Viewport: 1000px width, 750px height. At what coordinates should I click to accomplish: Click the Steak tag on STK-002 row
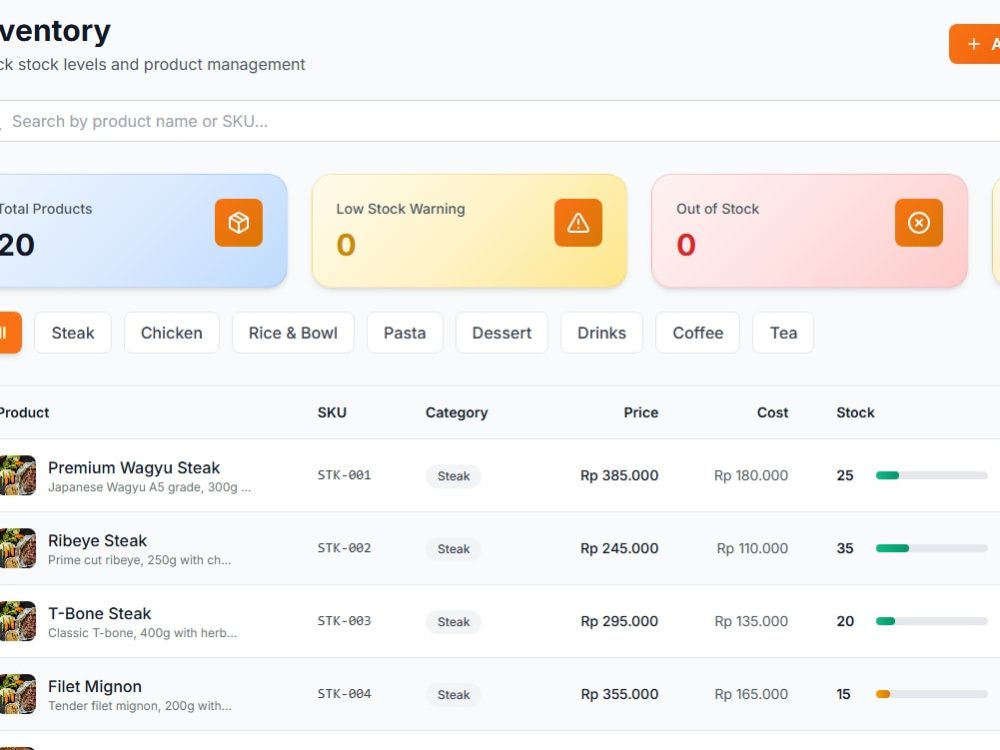point(453,549)
